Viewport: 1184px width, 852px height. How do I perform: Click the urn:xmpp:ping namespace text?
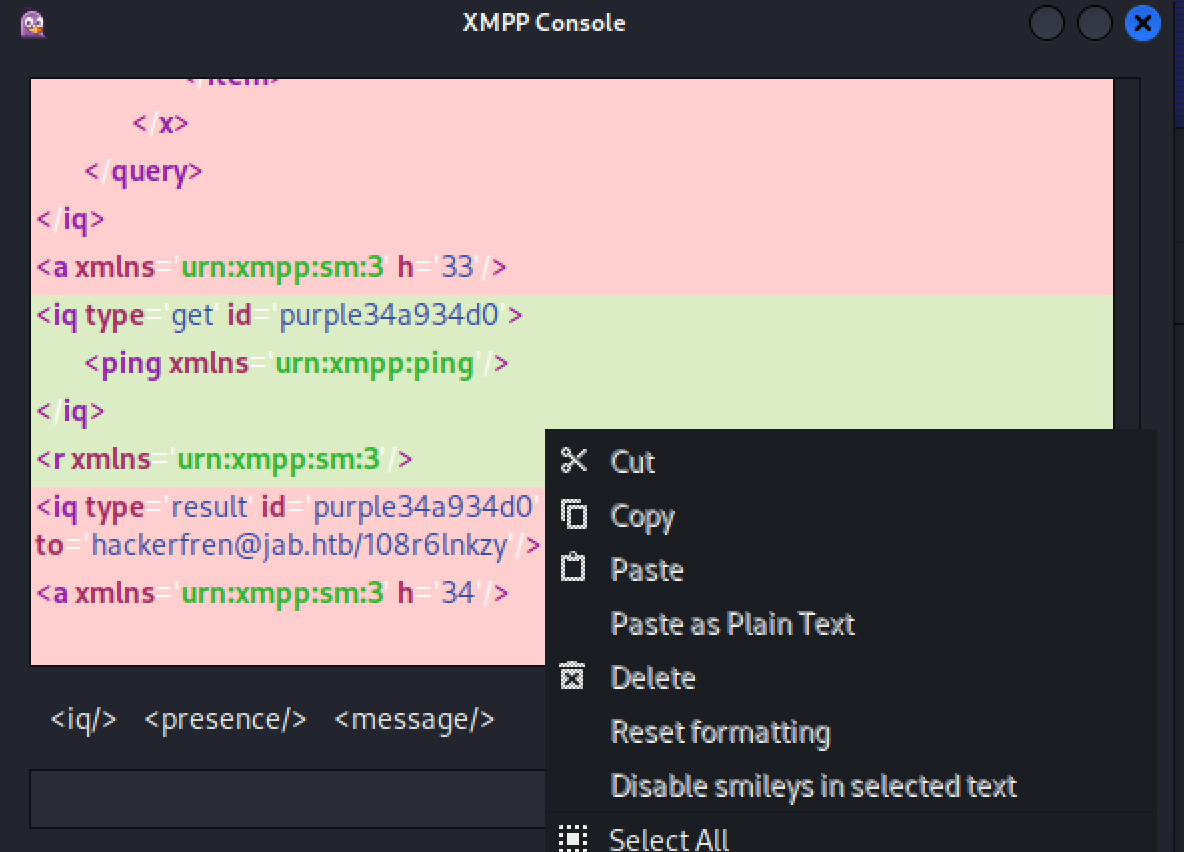coord(375,363)
